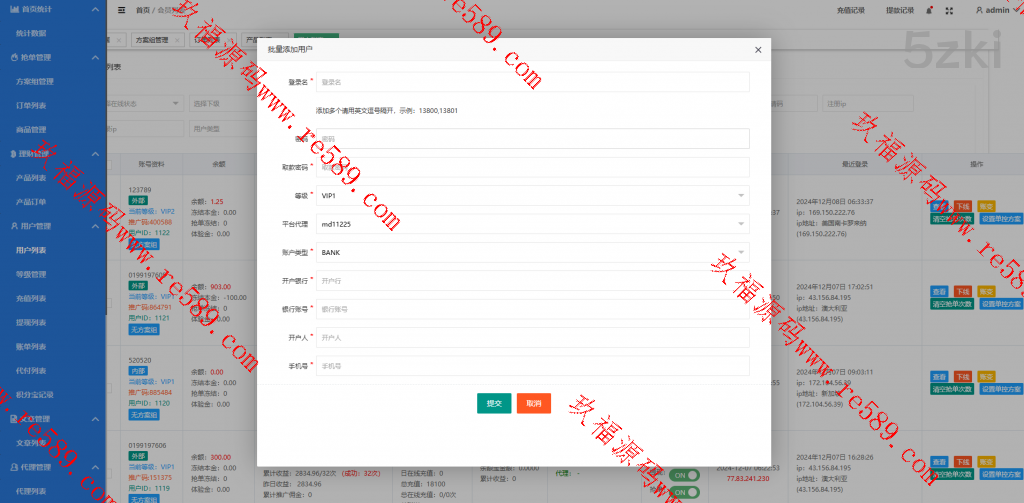Open 等级管理 in the sidebar

click(31, 274)
